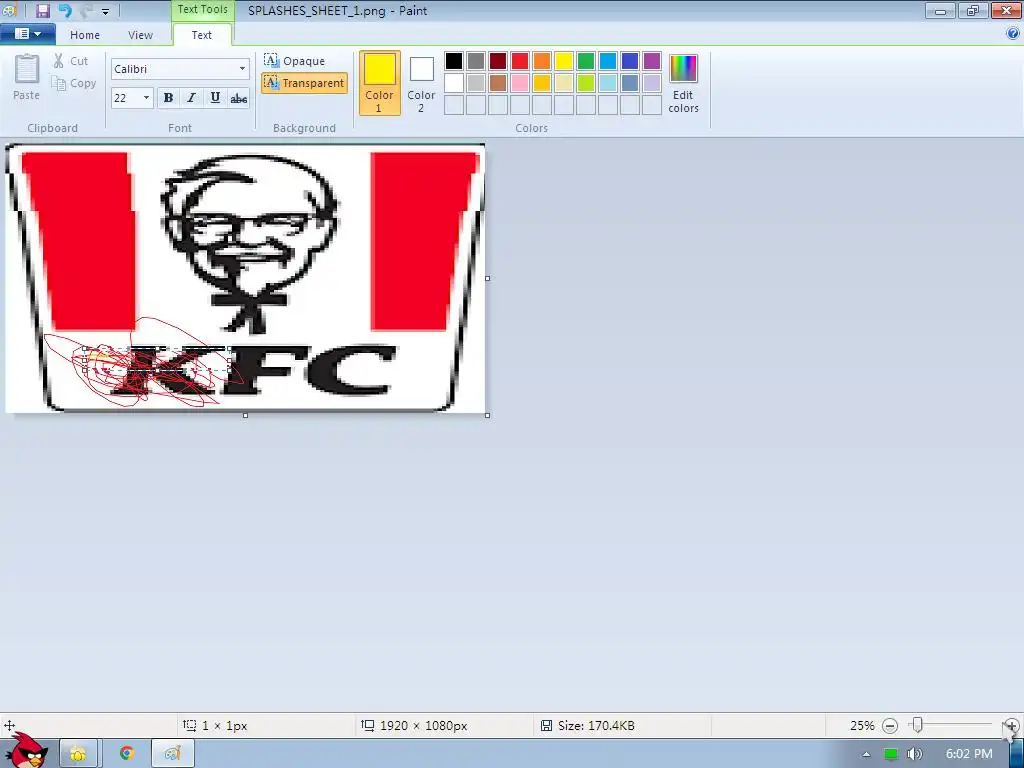This screenshot has width=1024, height=768.
Task: Pick the orange color swatch
Action: [x=542, y=61]
